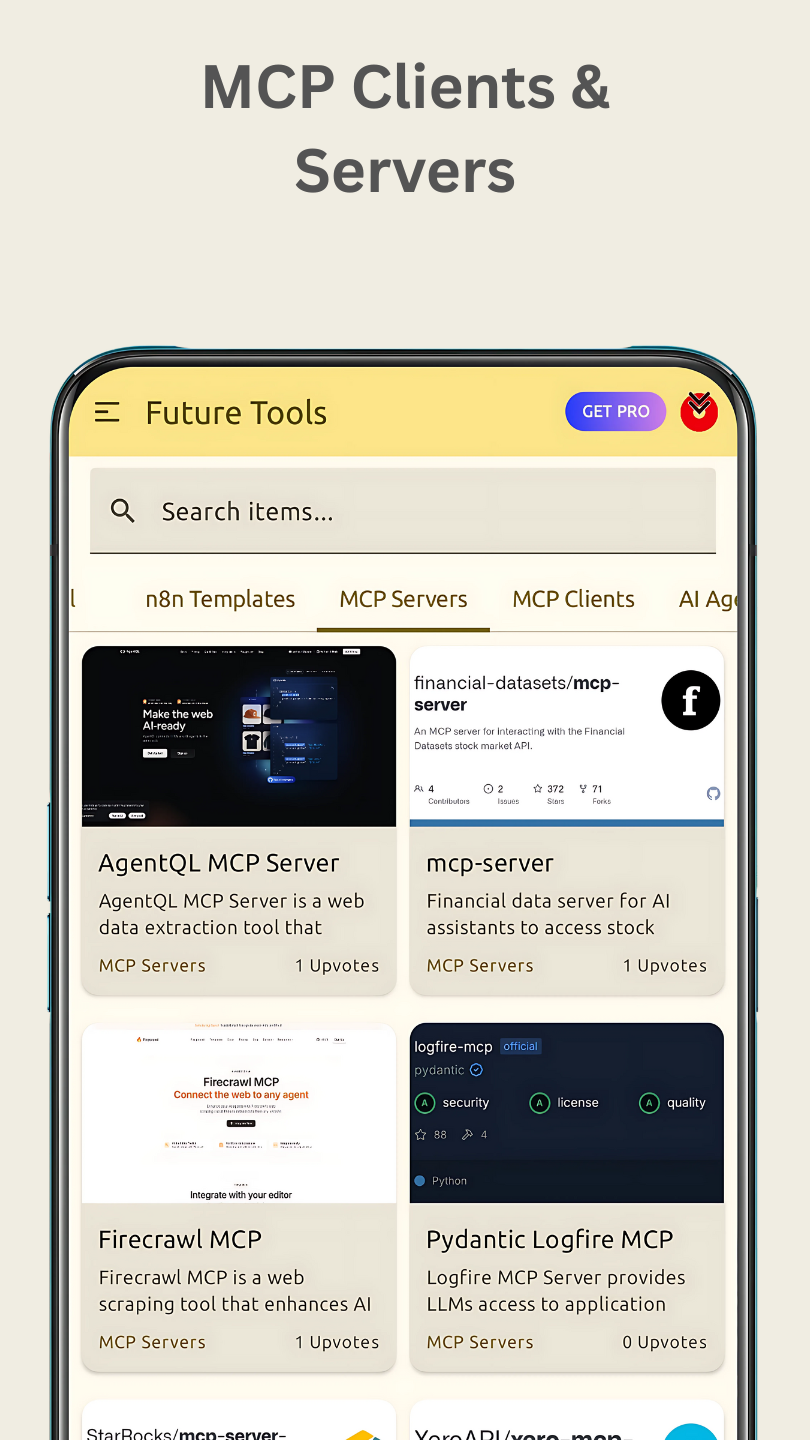Screen dimensions: 810x1440
Task: Tap the verified check beside pydantic
Action: (x=476, y=1070)
